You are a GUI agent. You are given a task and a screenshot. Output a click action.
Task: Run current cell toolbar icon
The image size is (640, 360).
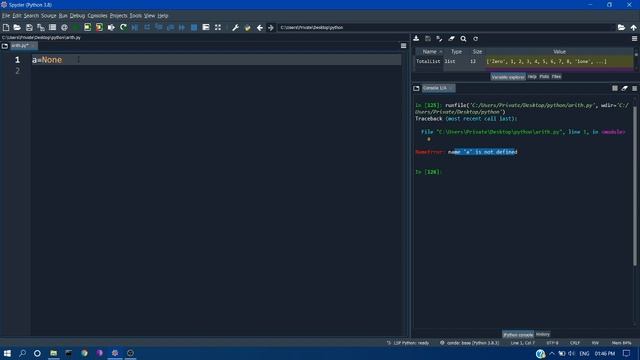pyautogui.click(x=87, y=27)
